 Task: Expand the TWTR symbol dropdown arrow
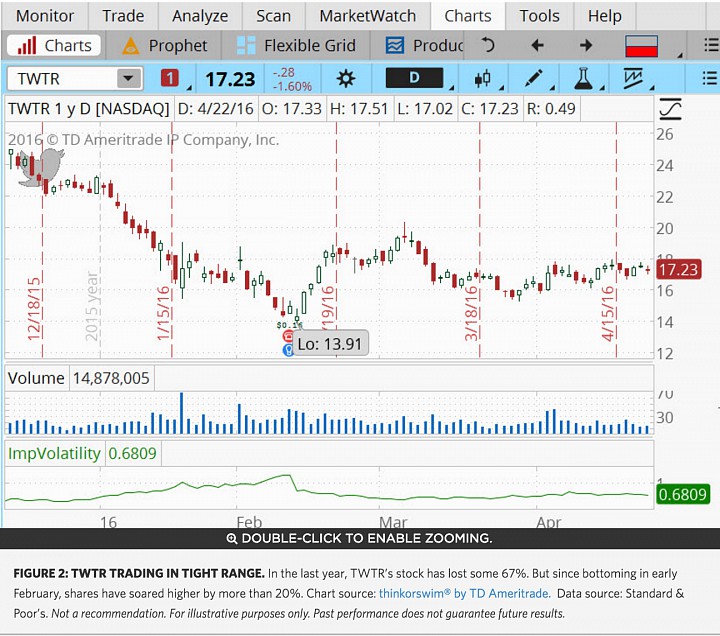click(129, 79)
